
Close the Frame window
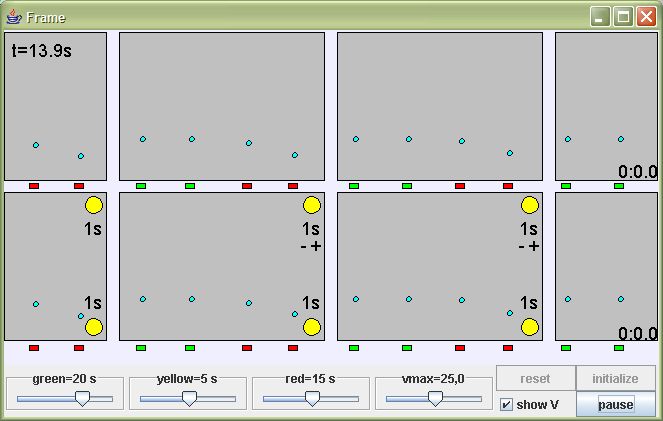(647, 17)
